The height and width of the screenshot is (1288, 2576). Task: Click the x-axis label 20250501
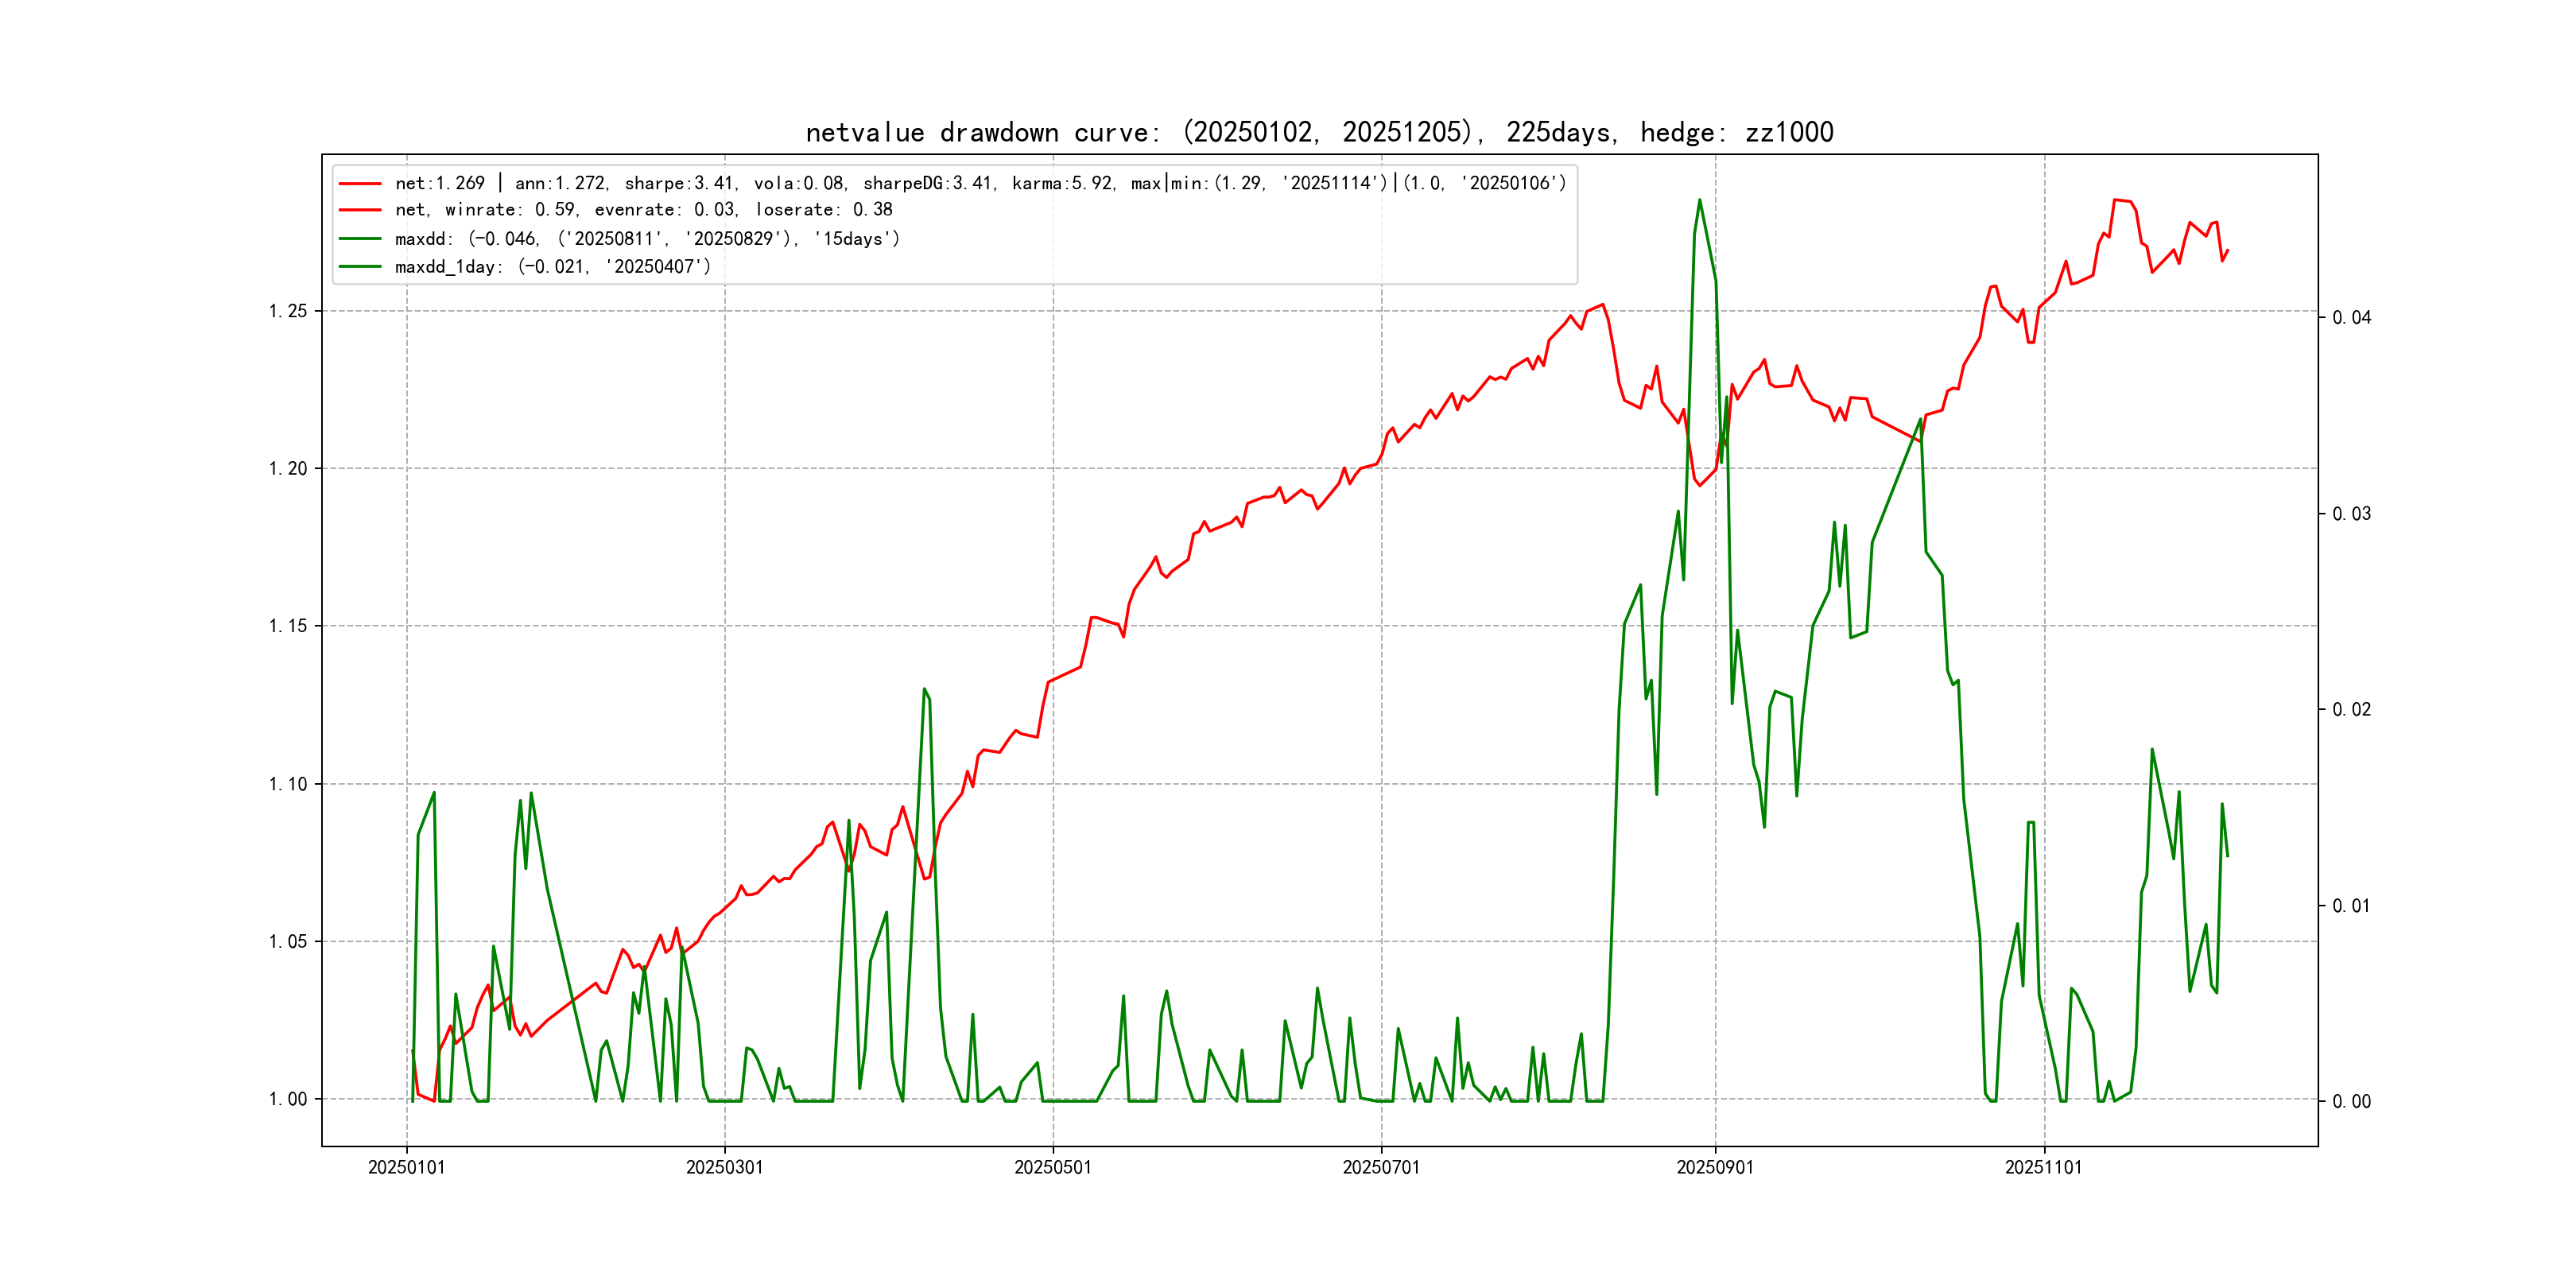(x=1052, y=1167)
